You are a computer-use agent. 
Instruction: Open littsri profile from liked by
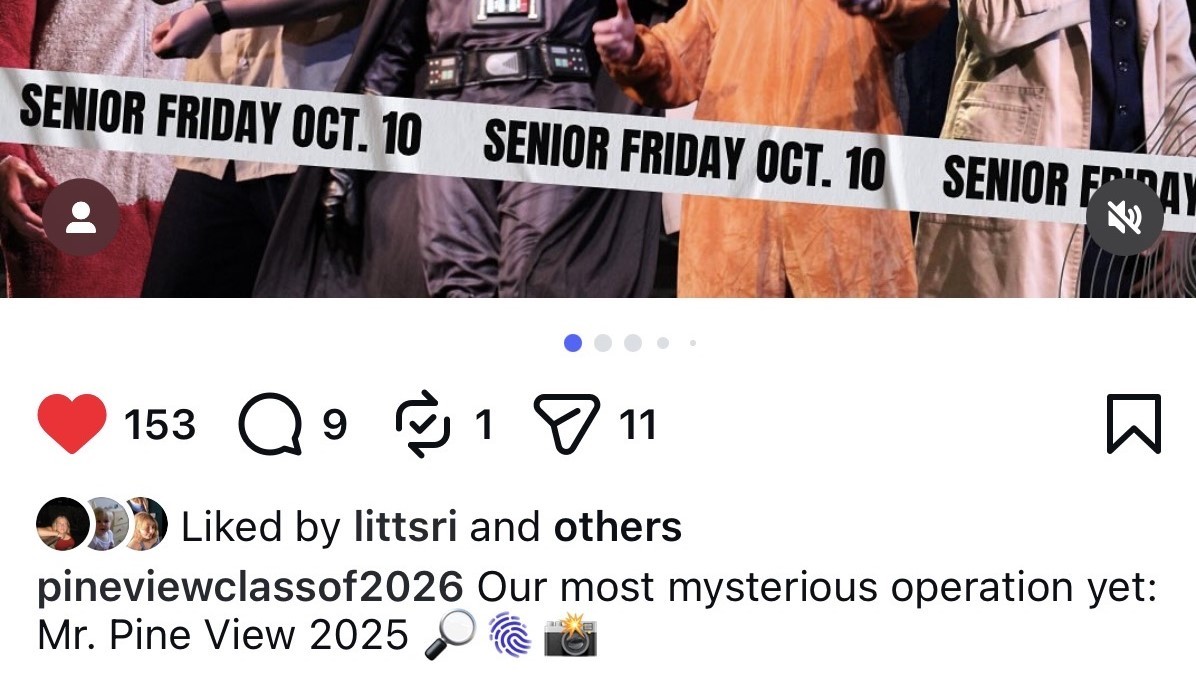[405, 526]
